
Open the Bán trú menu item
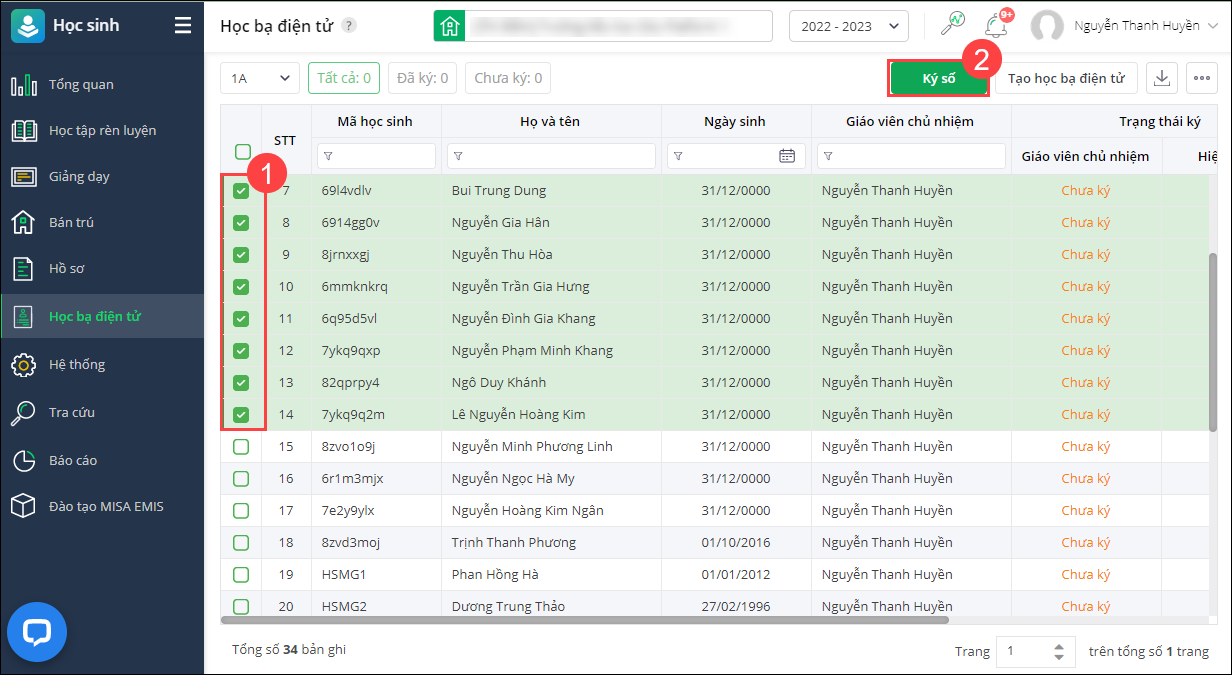pos(102,223)
